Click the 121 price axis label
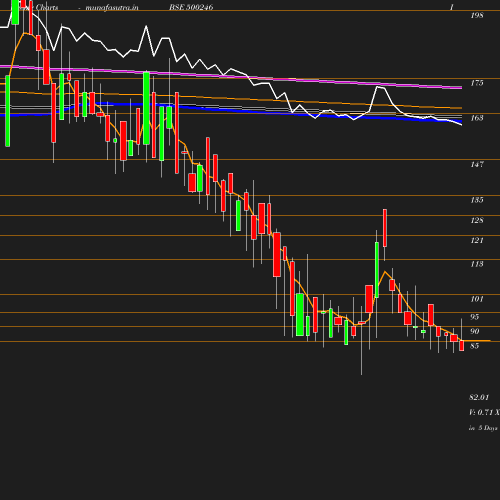 (477, 240)
